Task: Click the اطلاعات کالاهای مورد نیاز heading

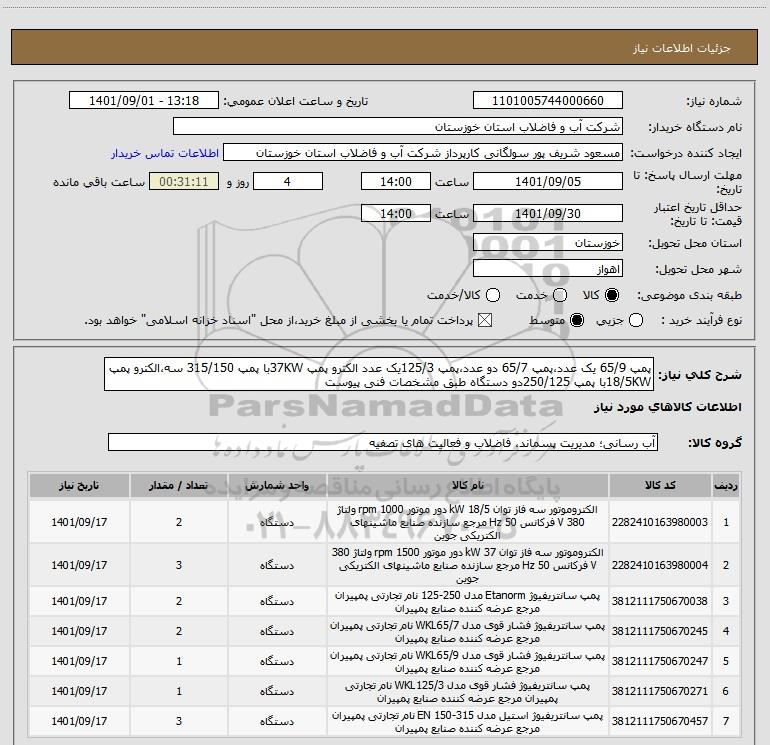Action: tap(668, 407)
